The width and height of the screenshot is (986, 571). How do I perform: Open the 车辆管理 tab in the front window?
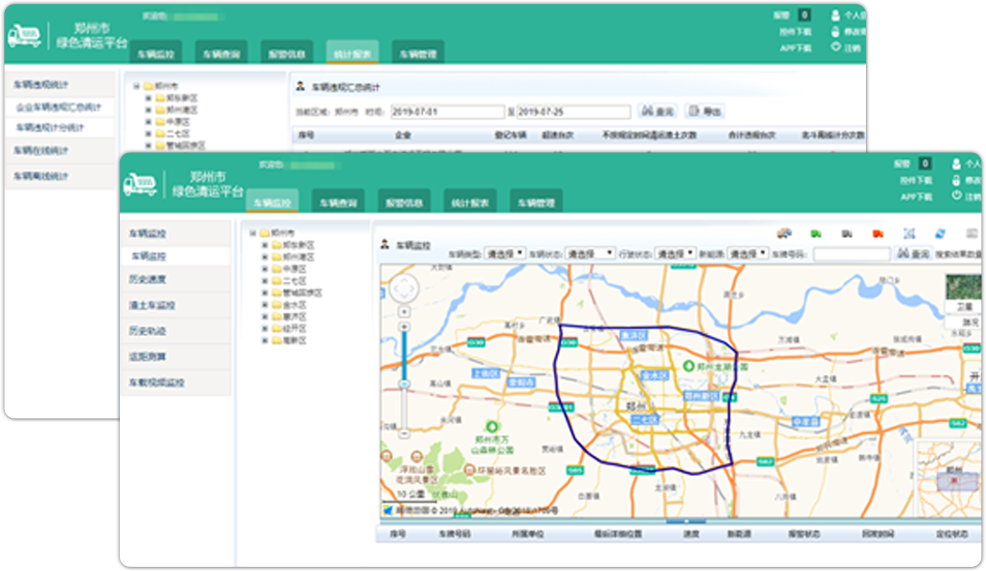pyautogui.click(x=534, y=203)
